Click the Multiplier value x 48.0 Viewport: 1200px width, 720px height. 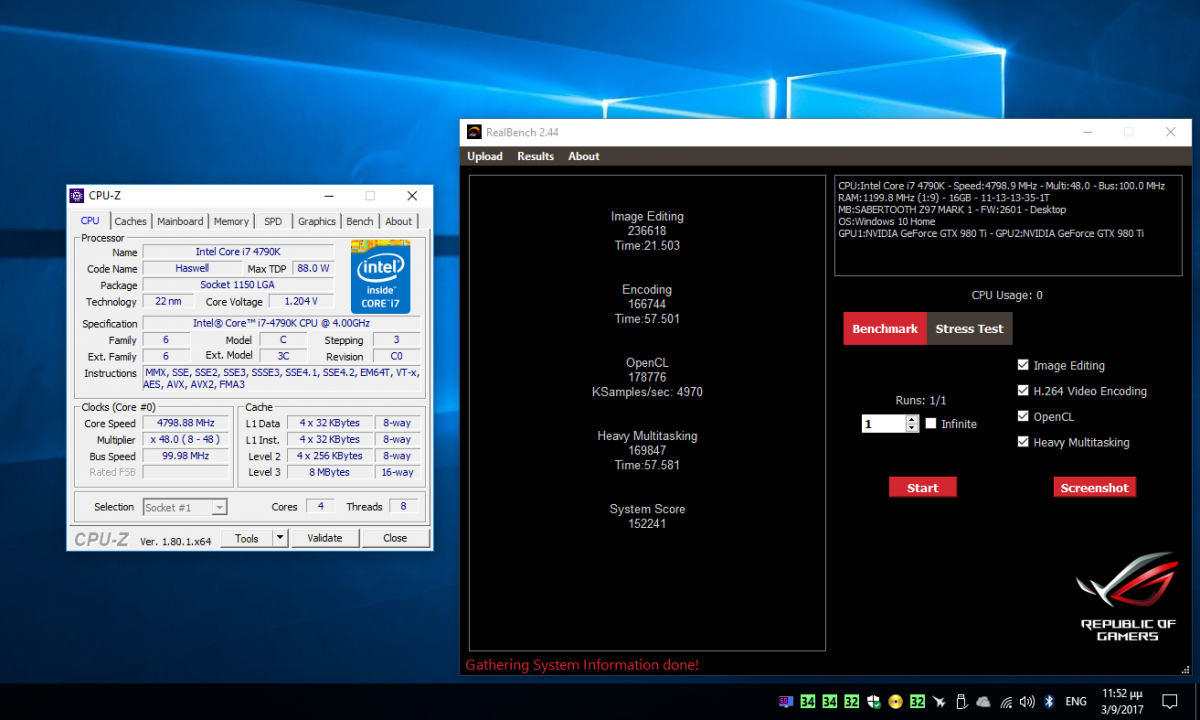pos(186,439)
